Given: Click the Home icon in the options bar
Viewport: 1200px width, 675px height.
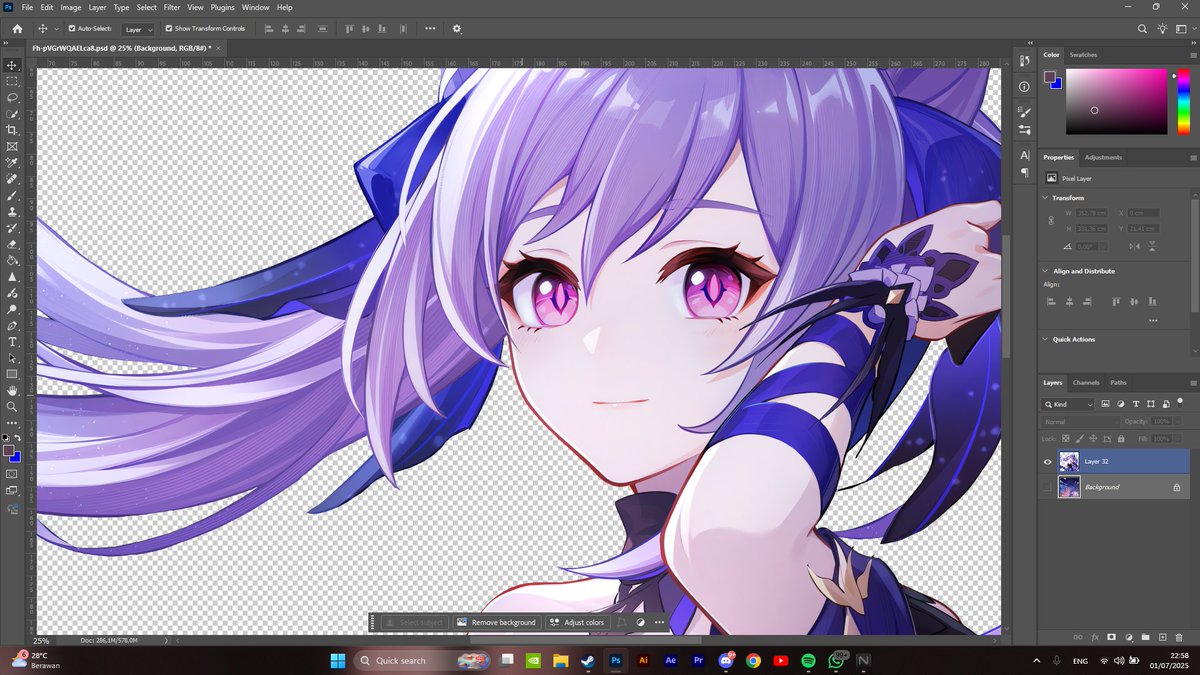Looking at the screenshot, I should [x=17, y=29].
